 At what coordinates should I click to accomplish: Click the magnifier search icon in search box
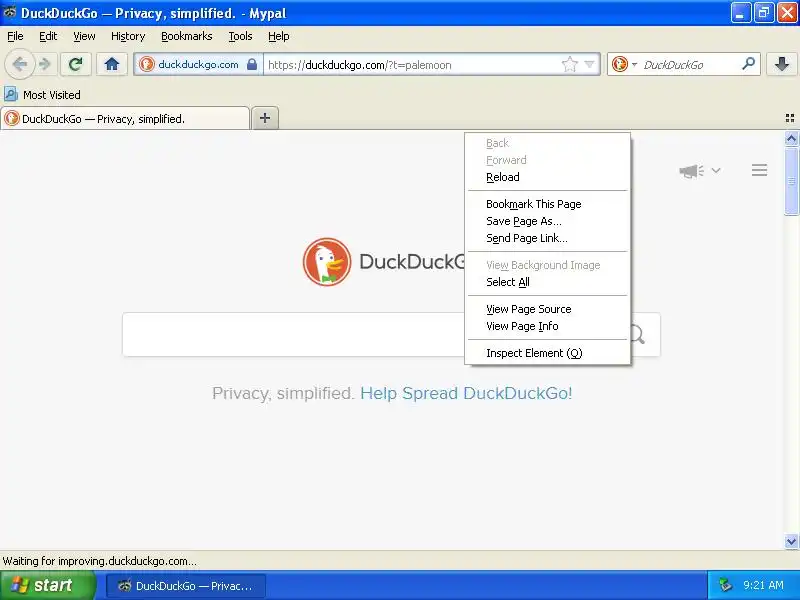(748, 64)
